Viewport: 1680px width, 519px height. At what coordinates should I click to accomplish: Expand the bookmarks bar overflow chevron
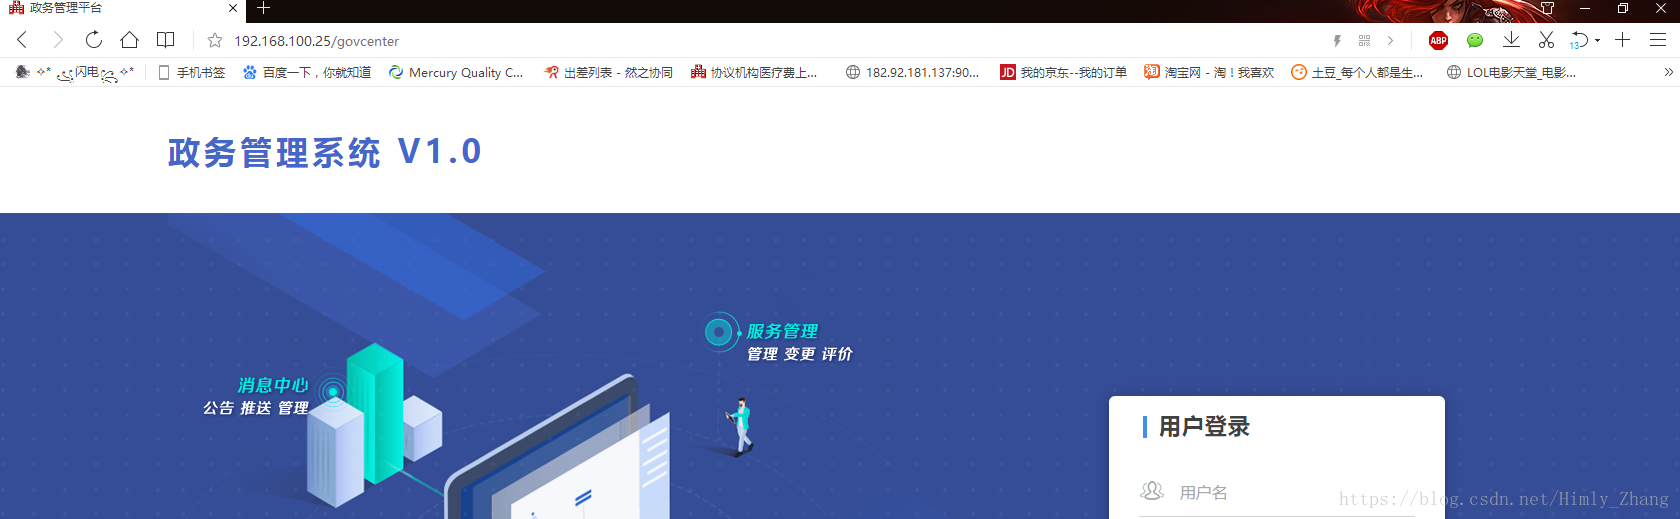pyautogui.click(x=1668, y=72)
